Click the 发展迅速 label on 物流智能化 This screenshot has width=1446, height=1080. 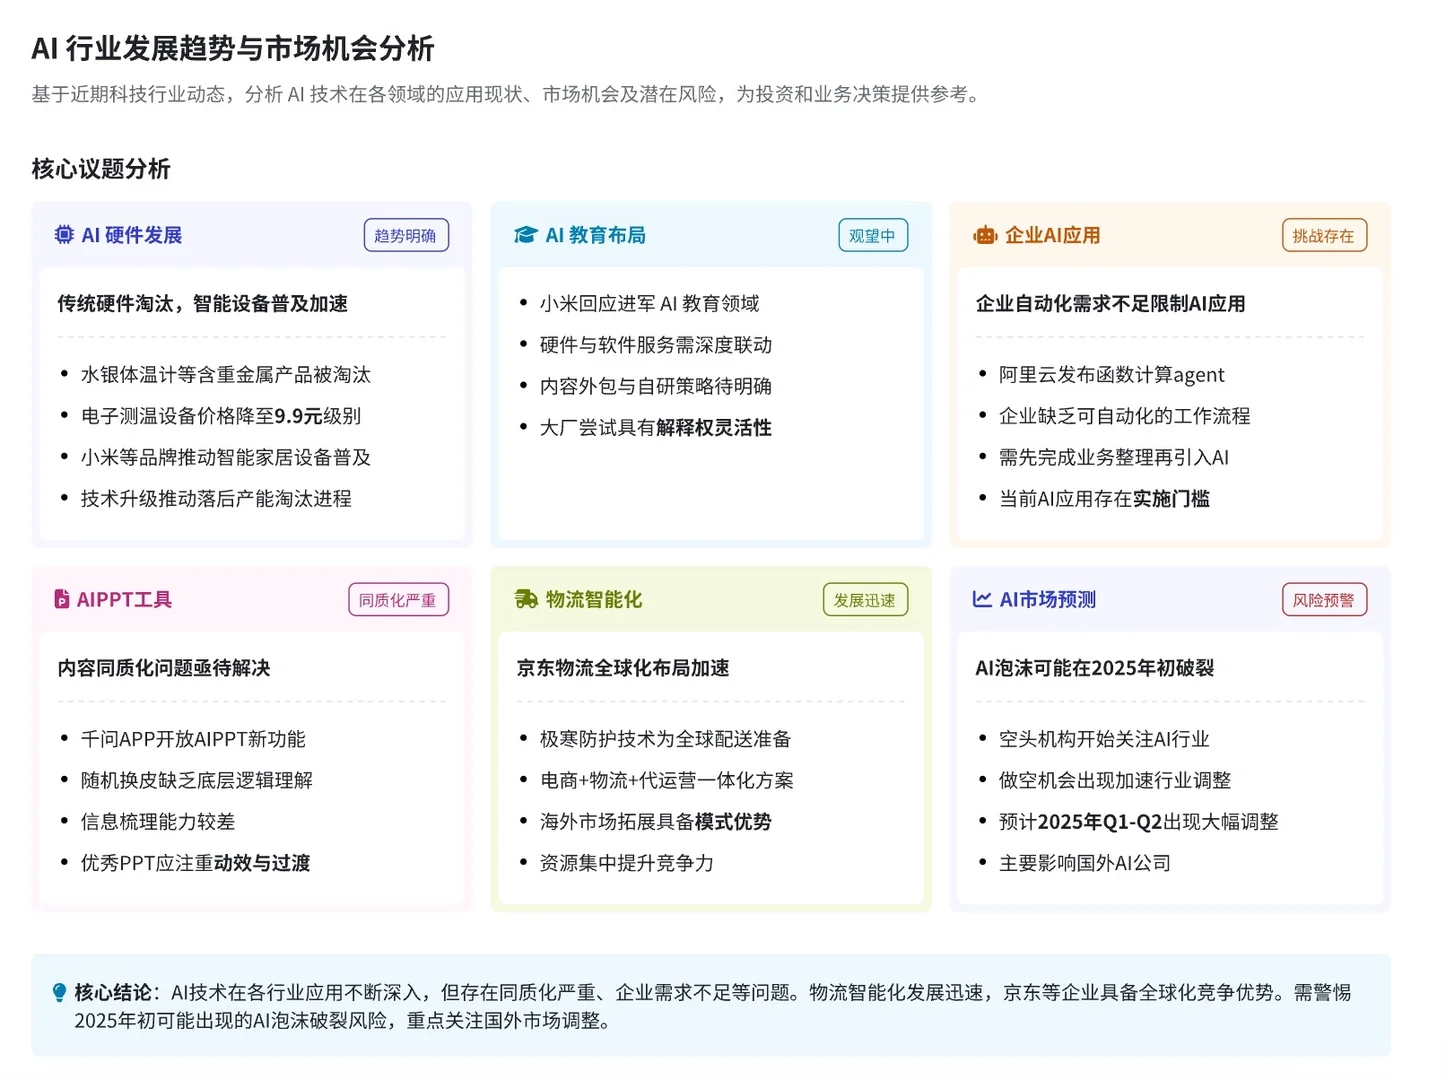(864, 599)
